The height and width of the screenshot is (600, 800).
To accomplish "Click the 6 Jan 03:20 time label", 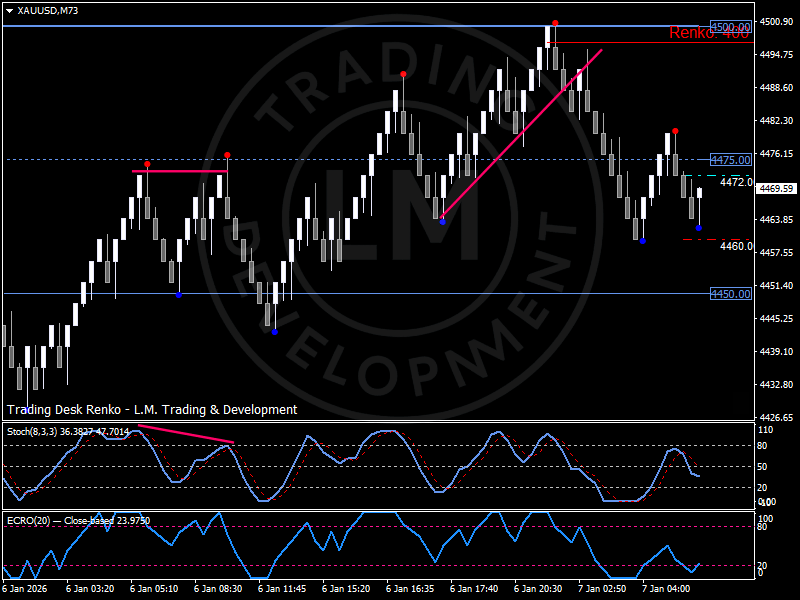I will pyautogui.click(x=90, y=589).
